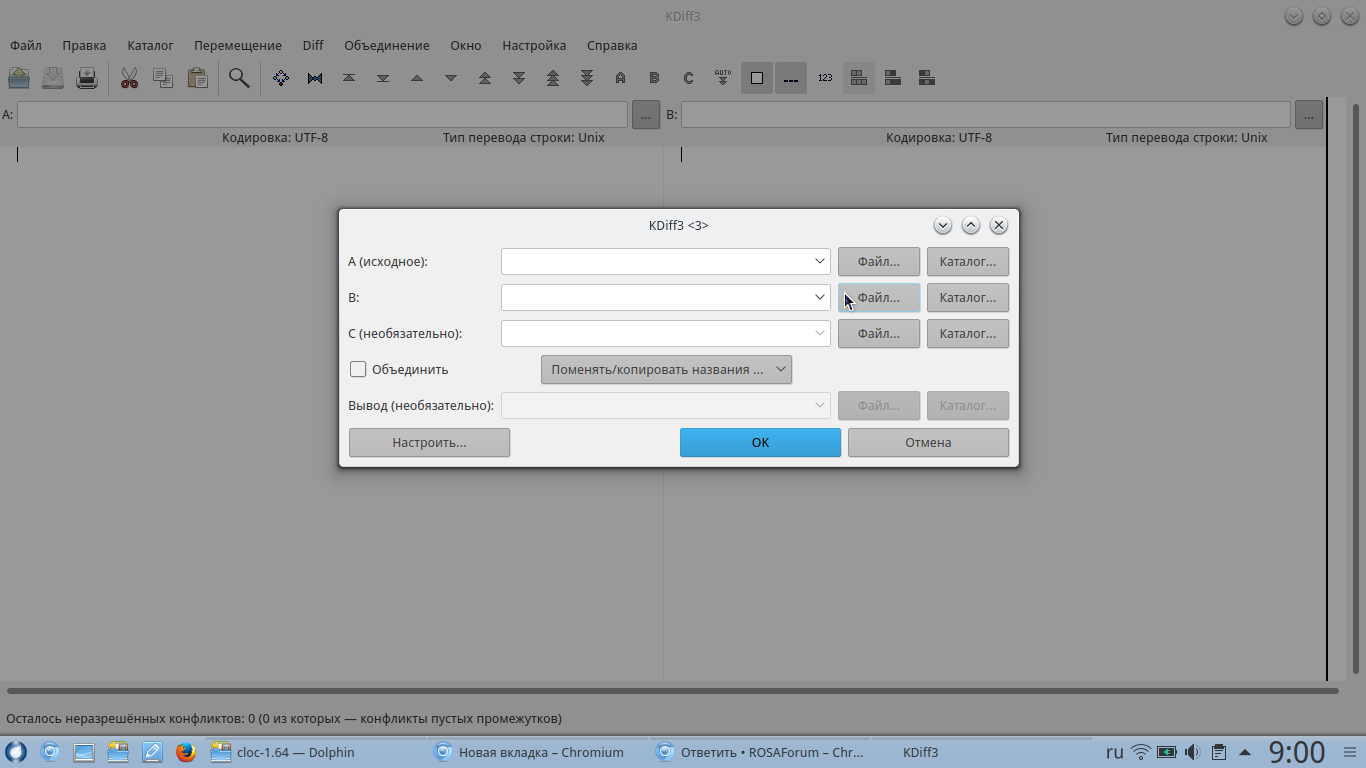Click the open file icon in toolbar
This screenshot has width=1366, height=768.
tap(19, 78)
